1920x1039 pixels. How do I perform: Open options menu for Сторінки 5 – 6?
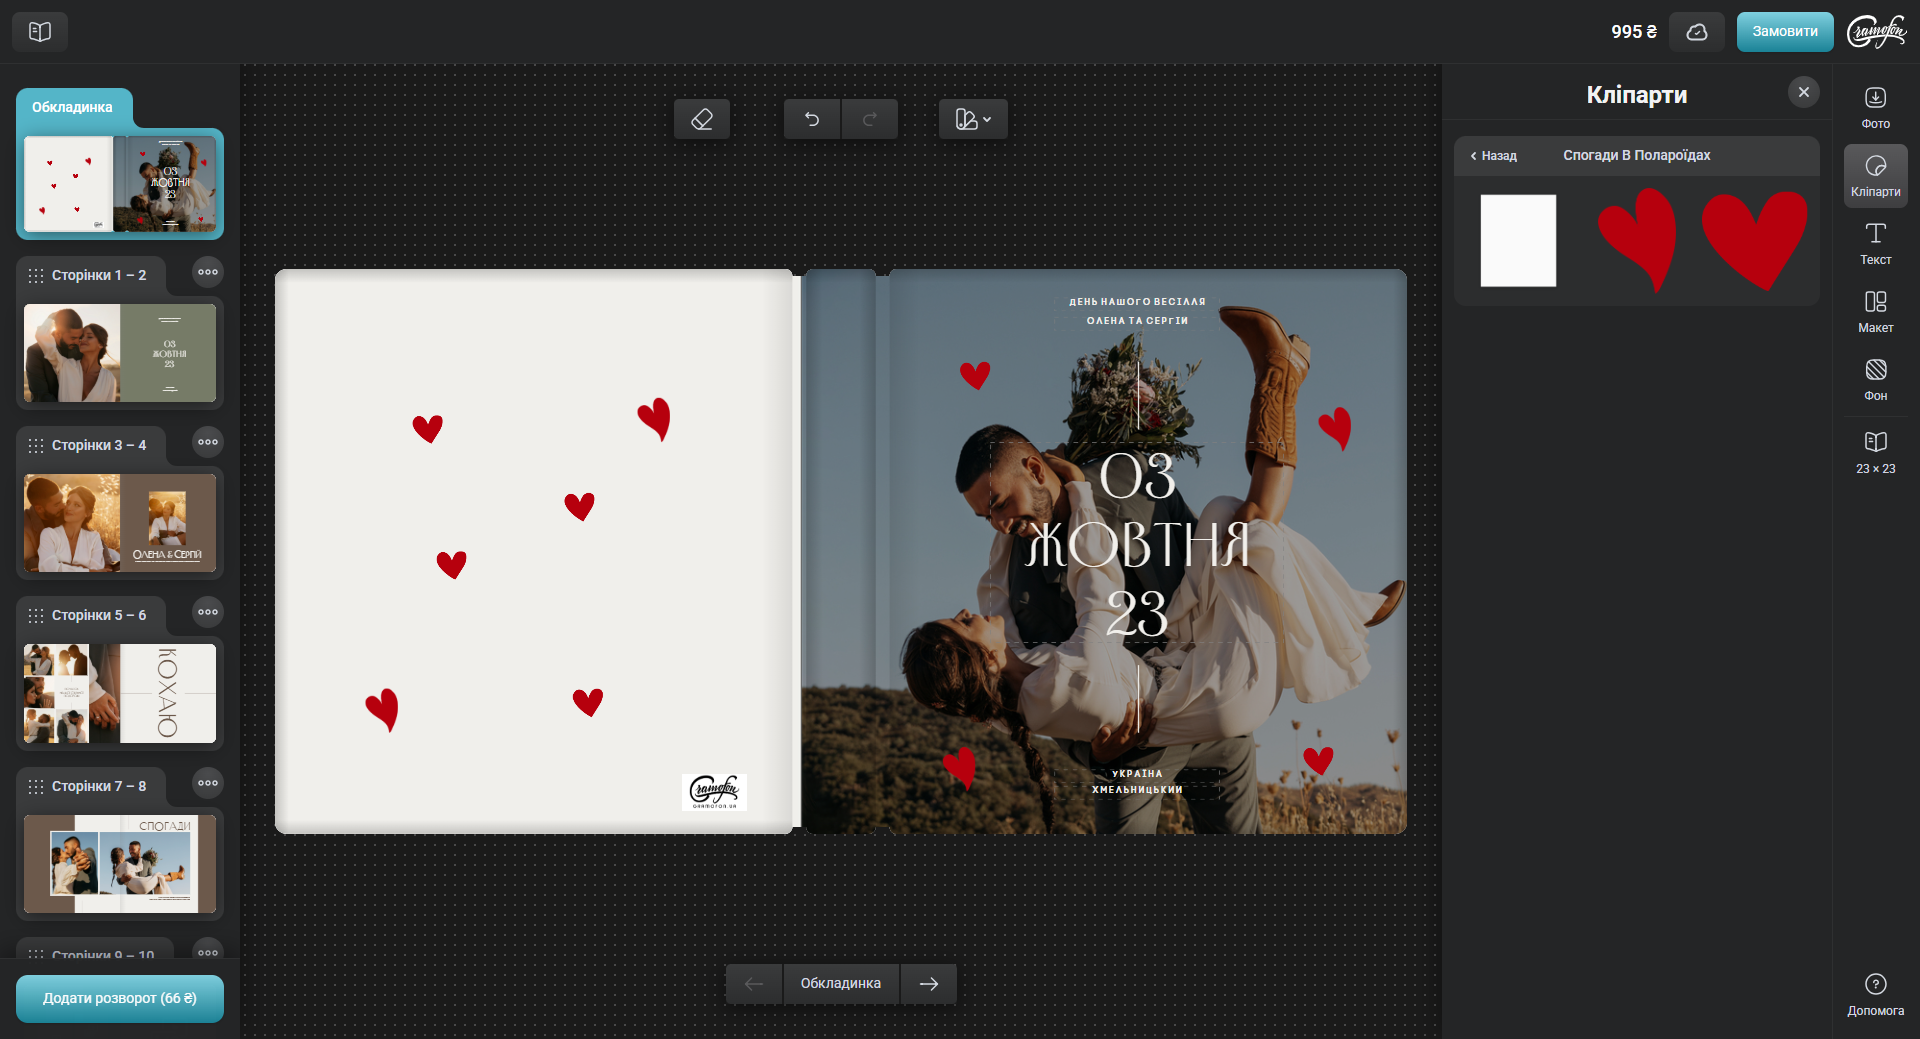point(207,612)
